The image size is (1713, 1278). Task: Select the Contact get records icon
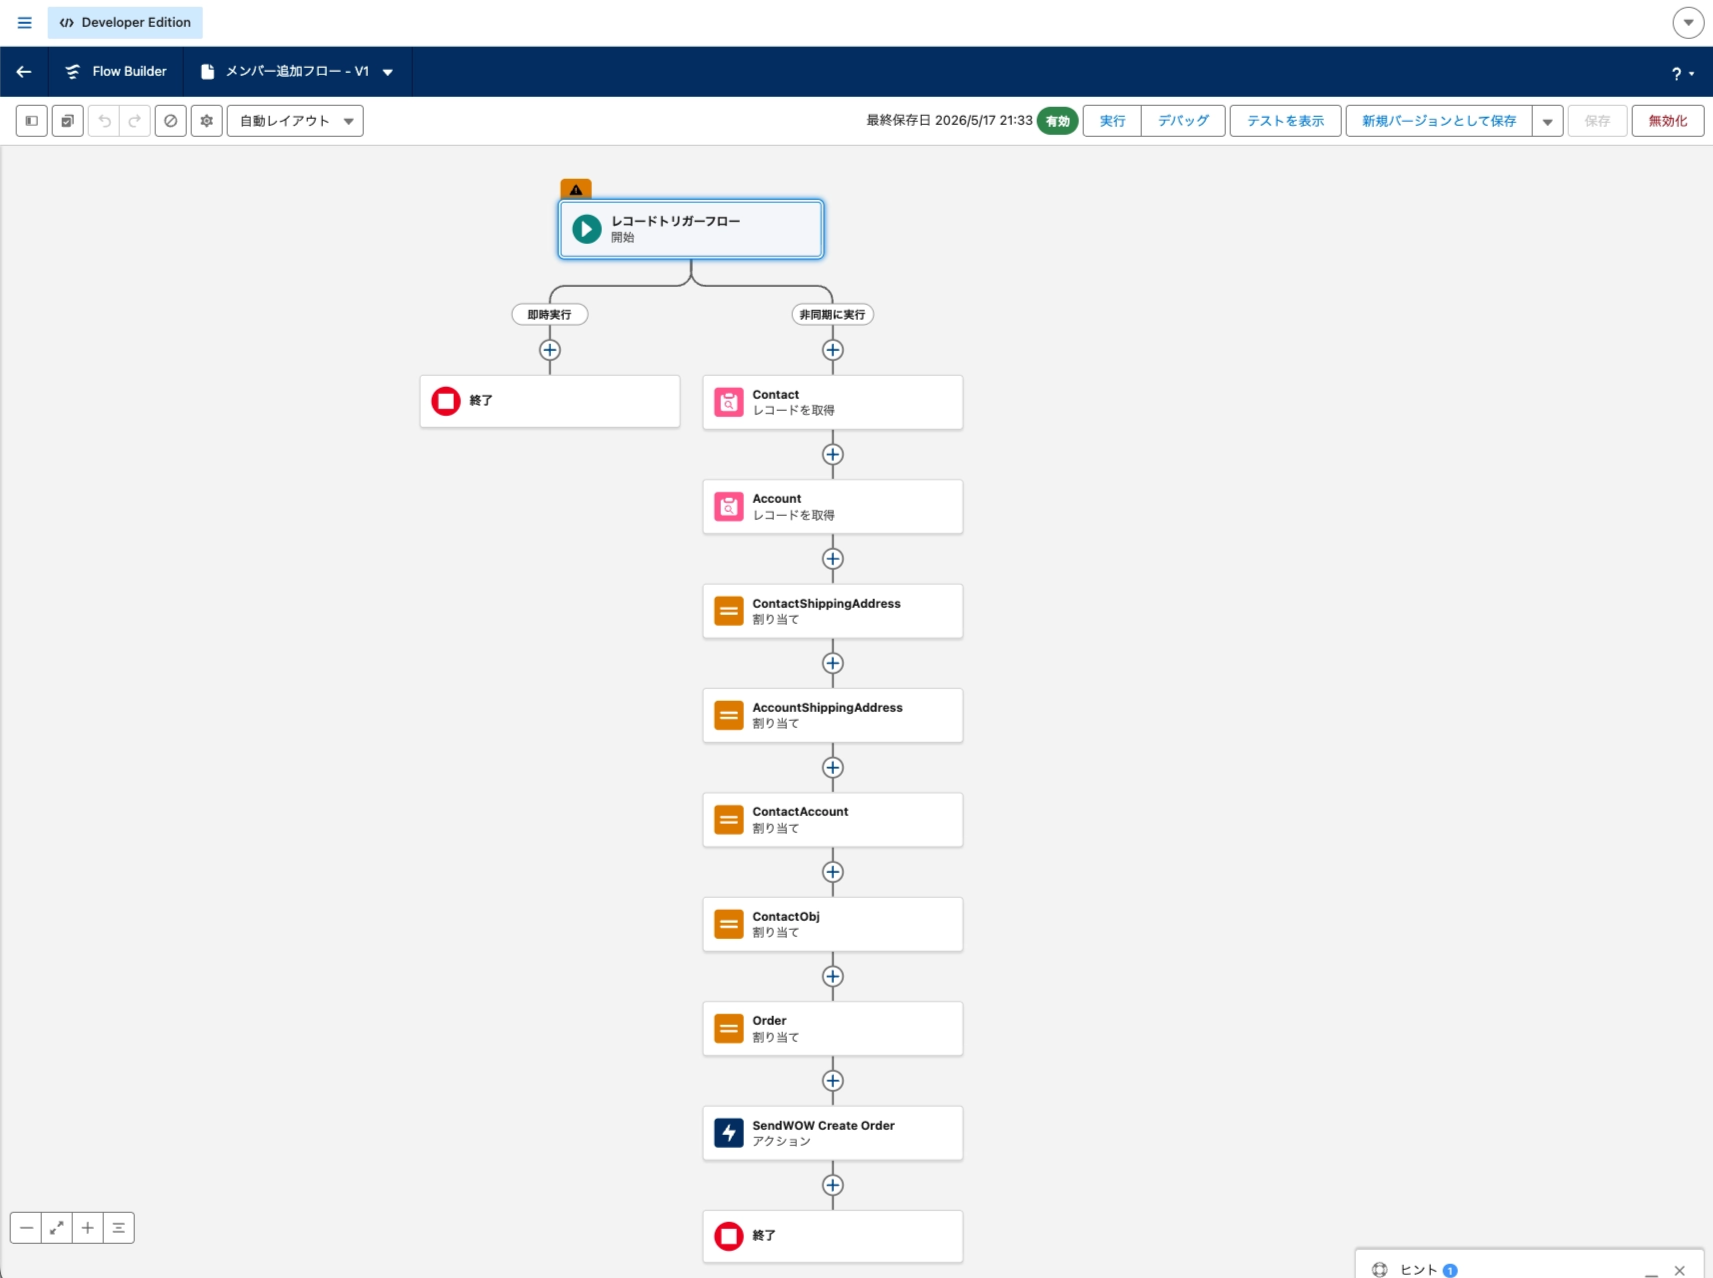pos(729,402)
